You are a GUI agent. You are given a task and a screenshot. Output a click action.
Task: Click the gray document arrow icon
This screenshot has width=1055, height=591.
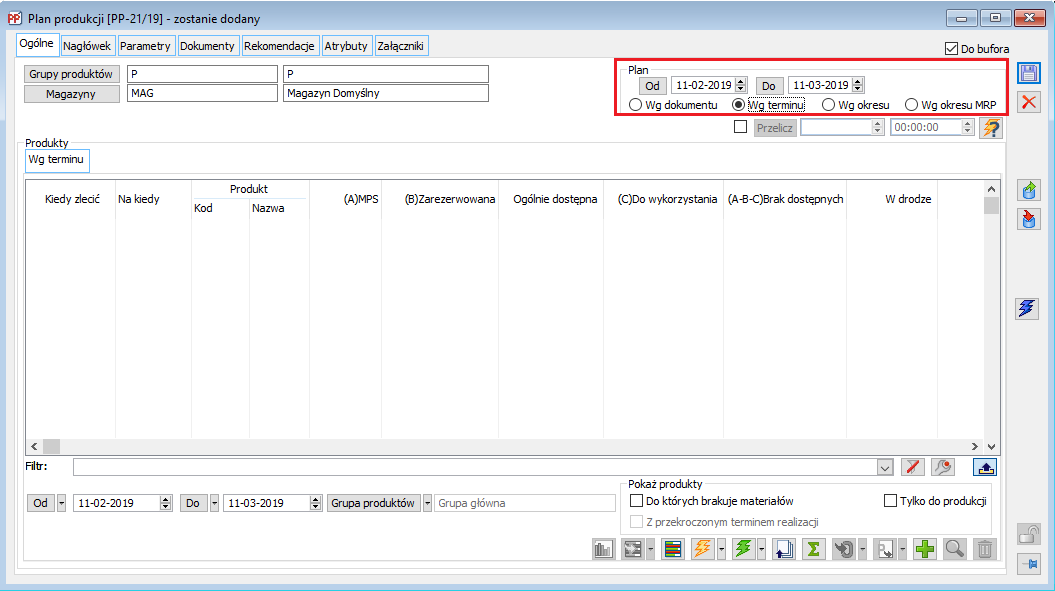pos(885,549)
